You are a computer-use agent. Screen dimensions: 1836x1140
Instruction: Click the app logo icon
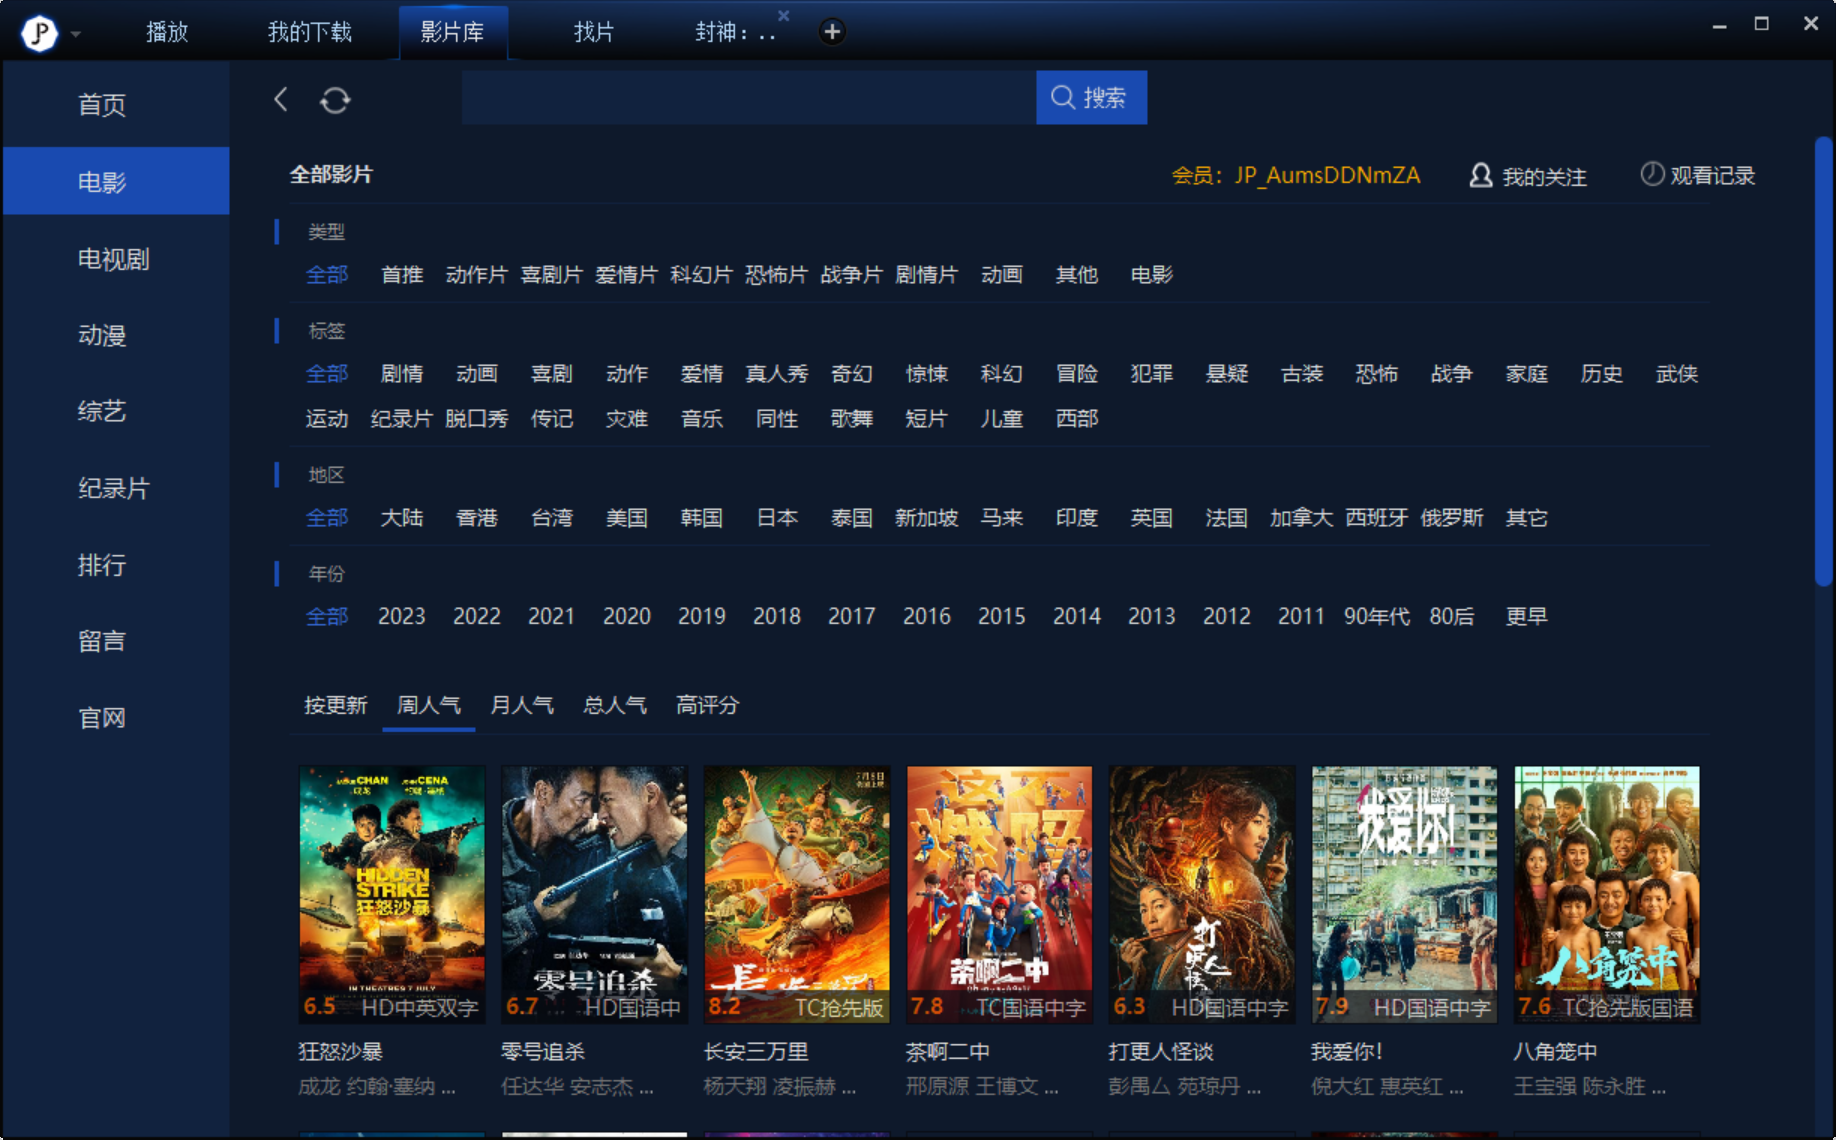40,33
